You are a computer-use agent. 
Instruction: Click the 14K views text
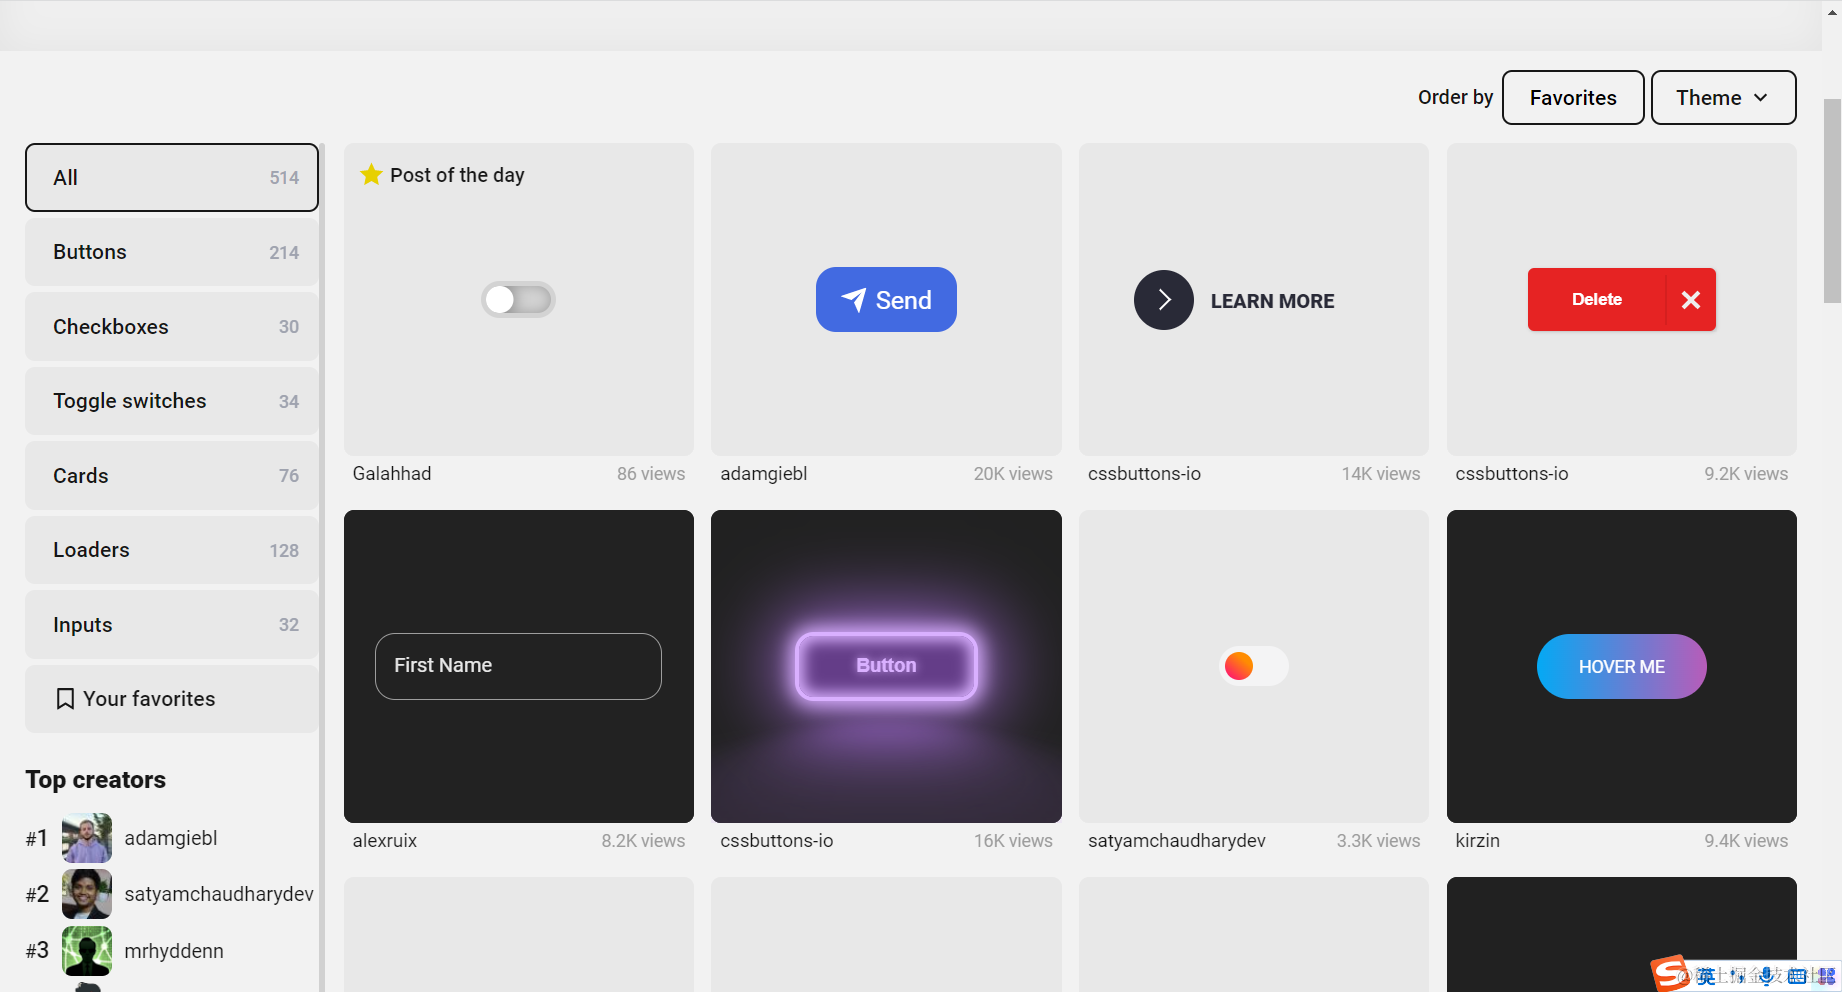coord(1381,474)
